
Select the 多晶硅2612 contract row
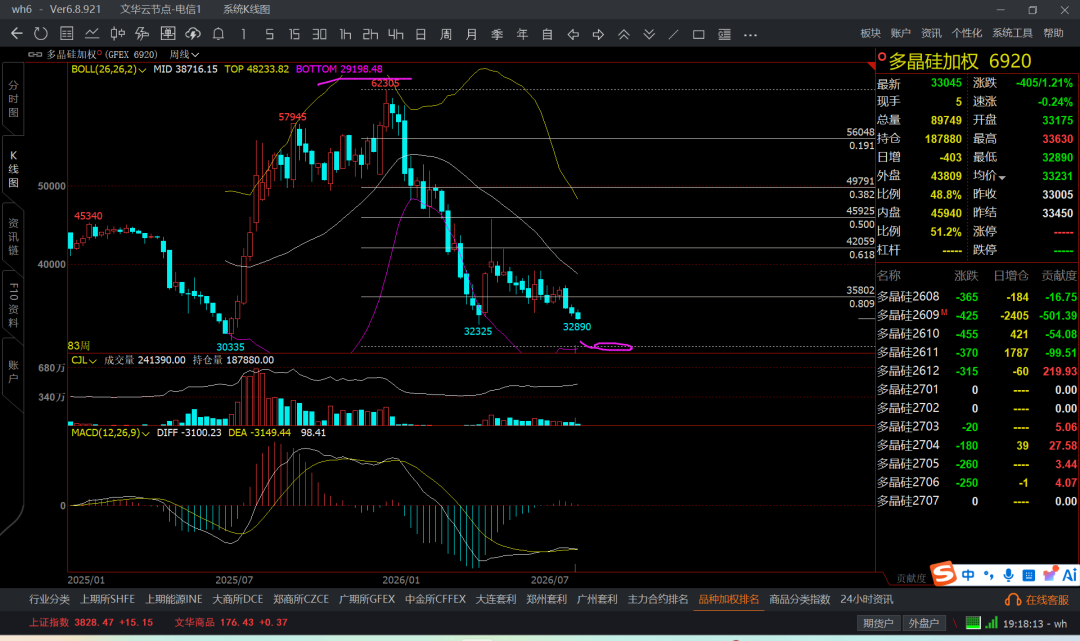(977, 371)
